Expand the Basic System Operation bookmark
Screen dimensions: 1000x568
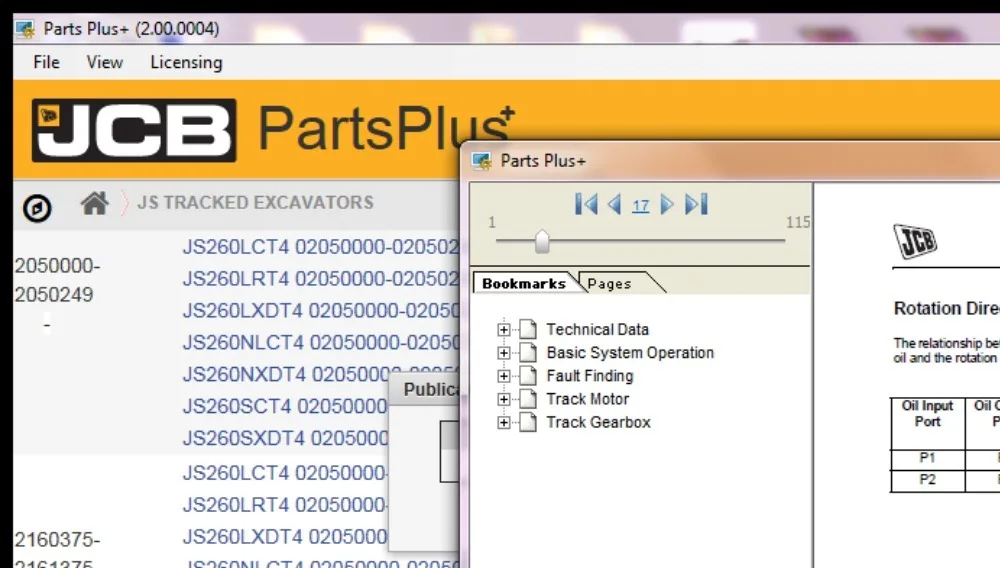click(504, 353)
